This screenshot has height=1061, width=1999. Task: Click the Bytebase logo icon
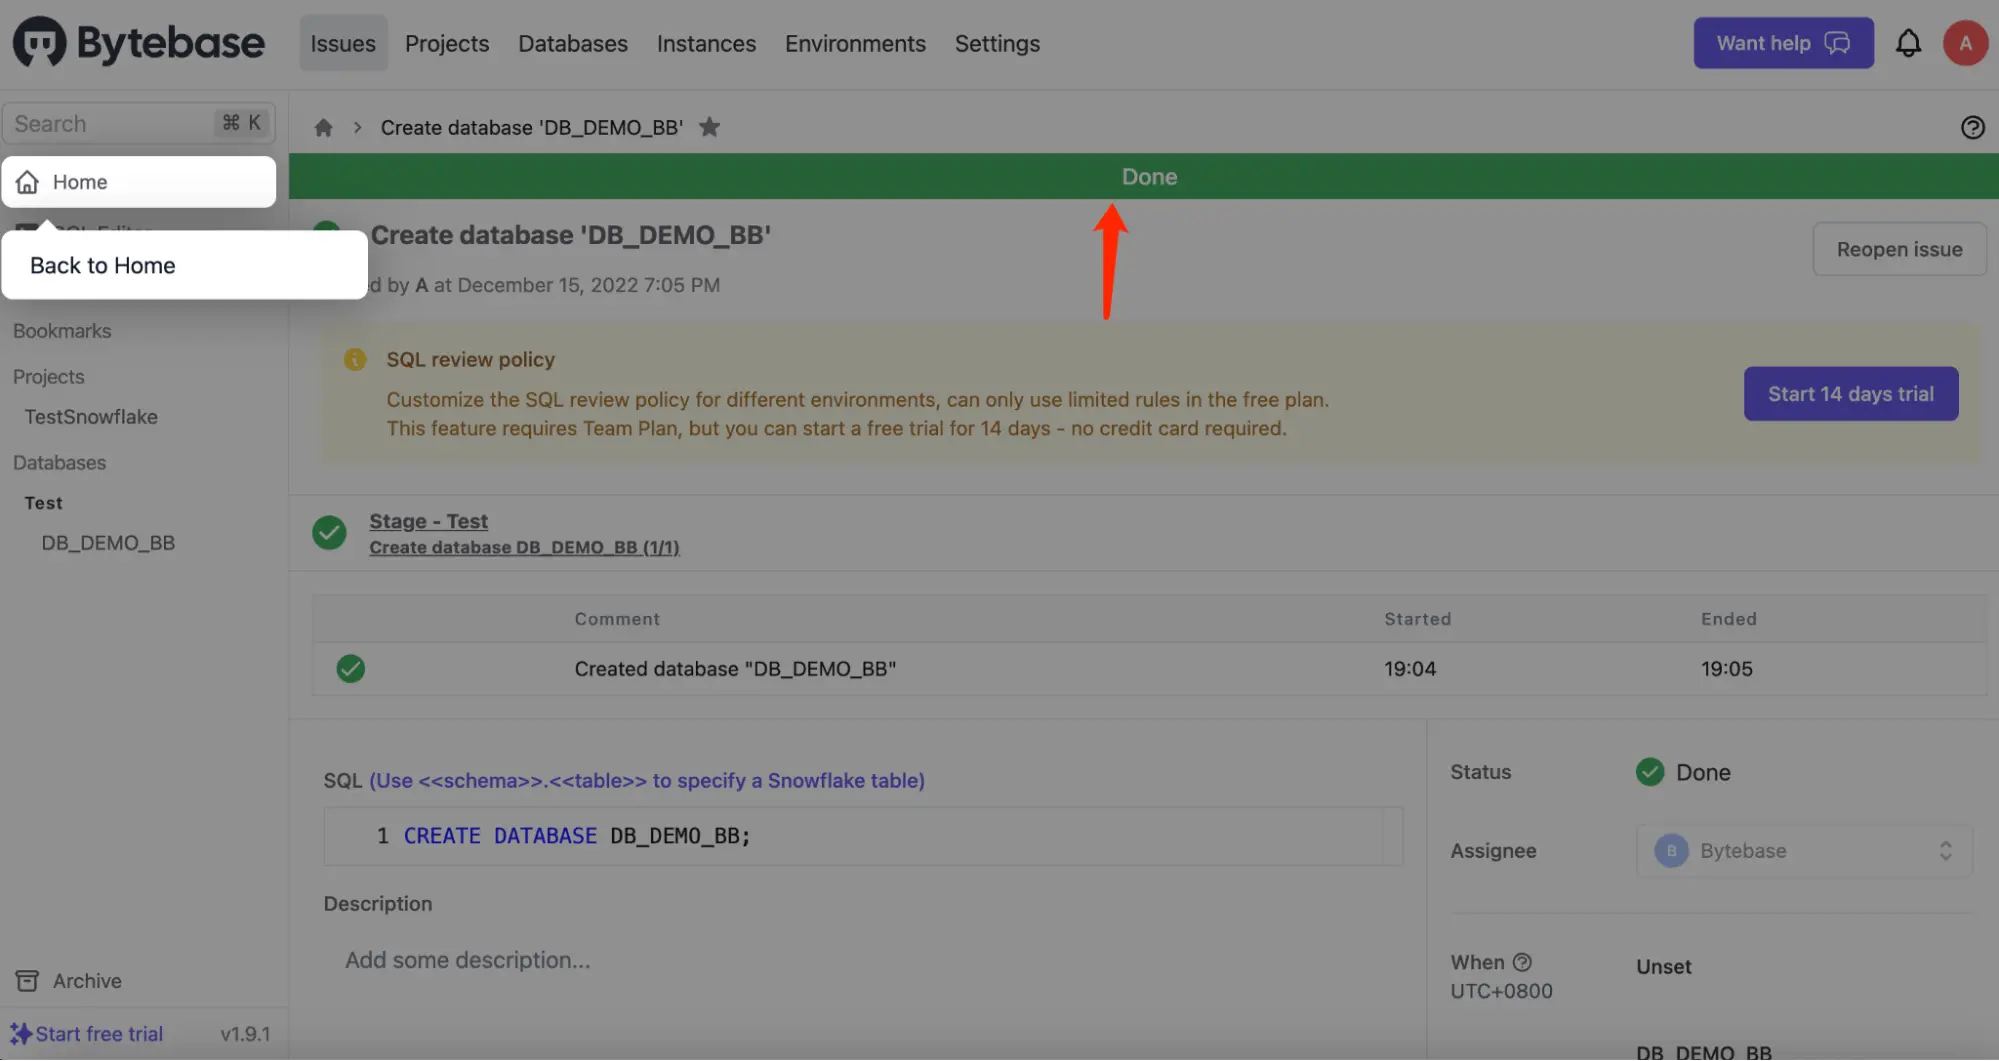39,42
